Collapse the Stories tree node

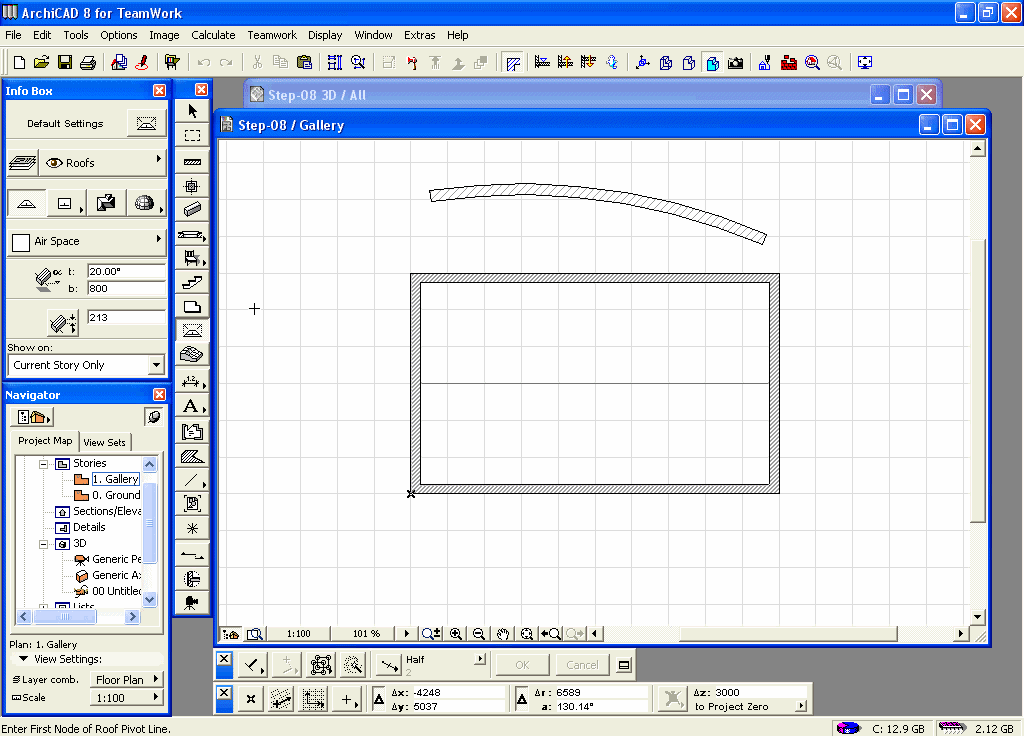click(x=43, y=464)
